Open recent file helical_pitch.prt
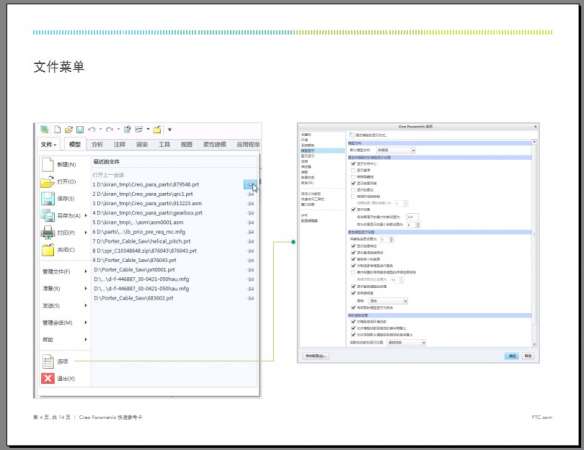The width and height of the screenshot is (584, 450). [x=142, y=241]
